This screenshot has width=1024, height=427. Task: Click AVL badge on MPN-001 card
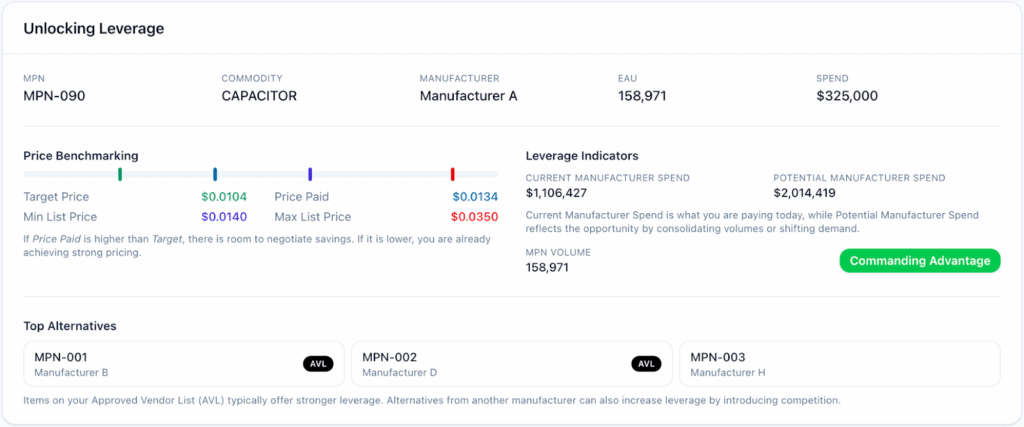317,364
